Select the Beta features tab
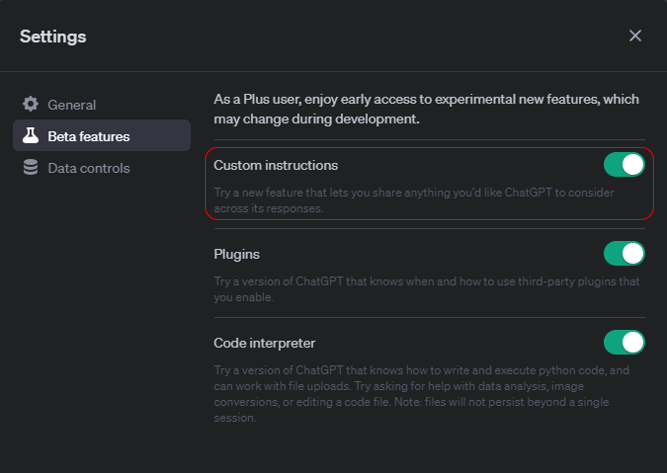667x473 pixels. pos(102,136)
